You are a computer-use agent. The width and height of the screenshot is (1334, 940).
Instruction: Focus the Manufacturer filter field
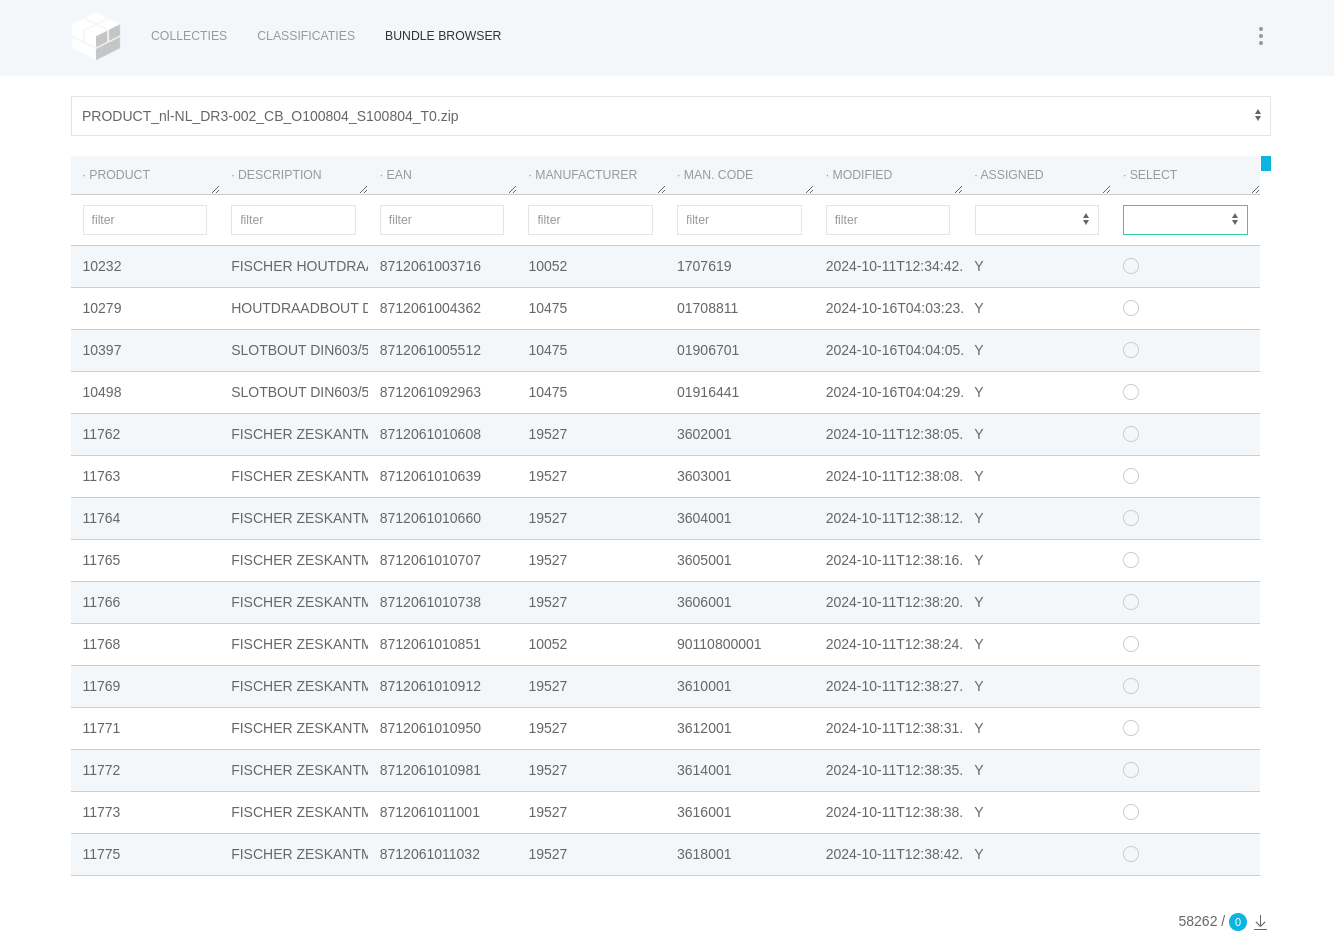(590, 220)
